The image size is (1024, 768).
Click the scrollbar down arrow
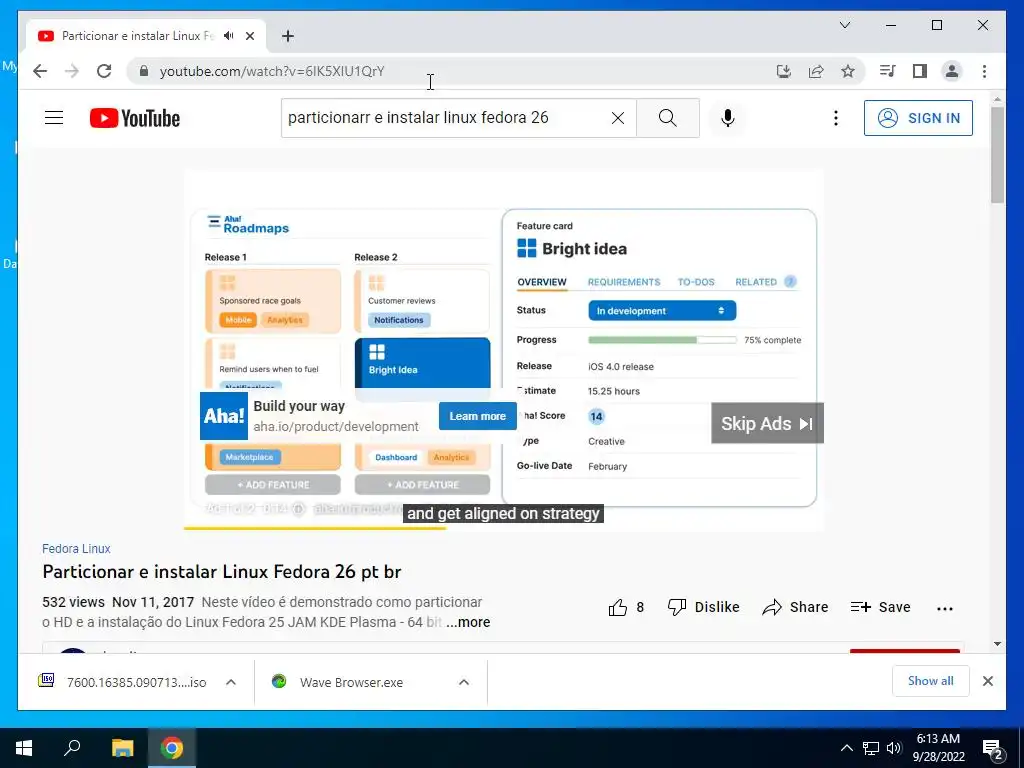pos(997,644)
